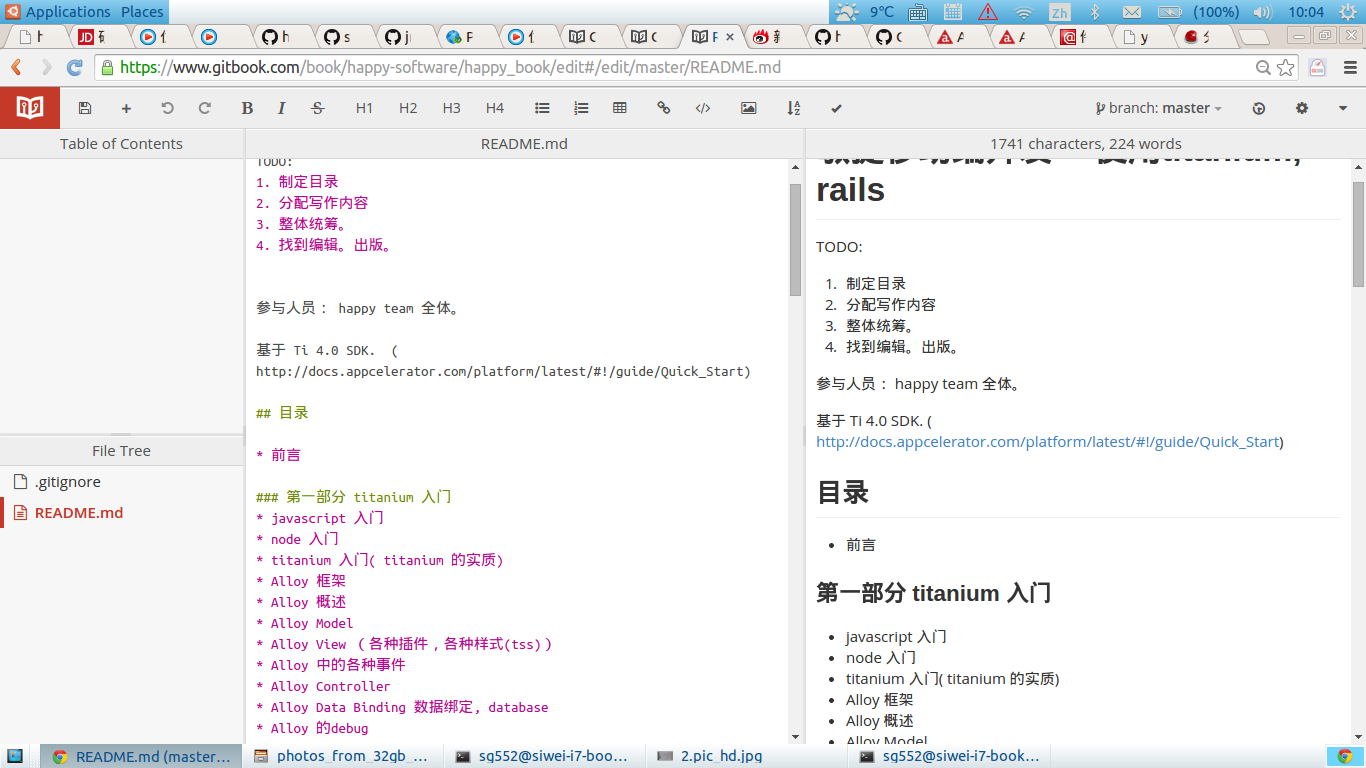Close the active README browser tab
1366x768 pixels.
click(729, 37)
